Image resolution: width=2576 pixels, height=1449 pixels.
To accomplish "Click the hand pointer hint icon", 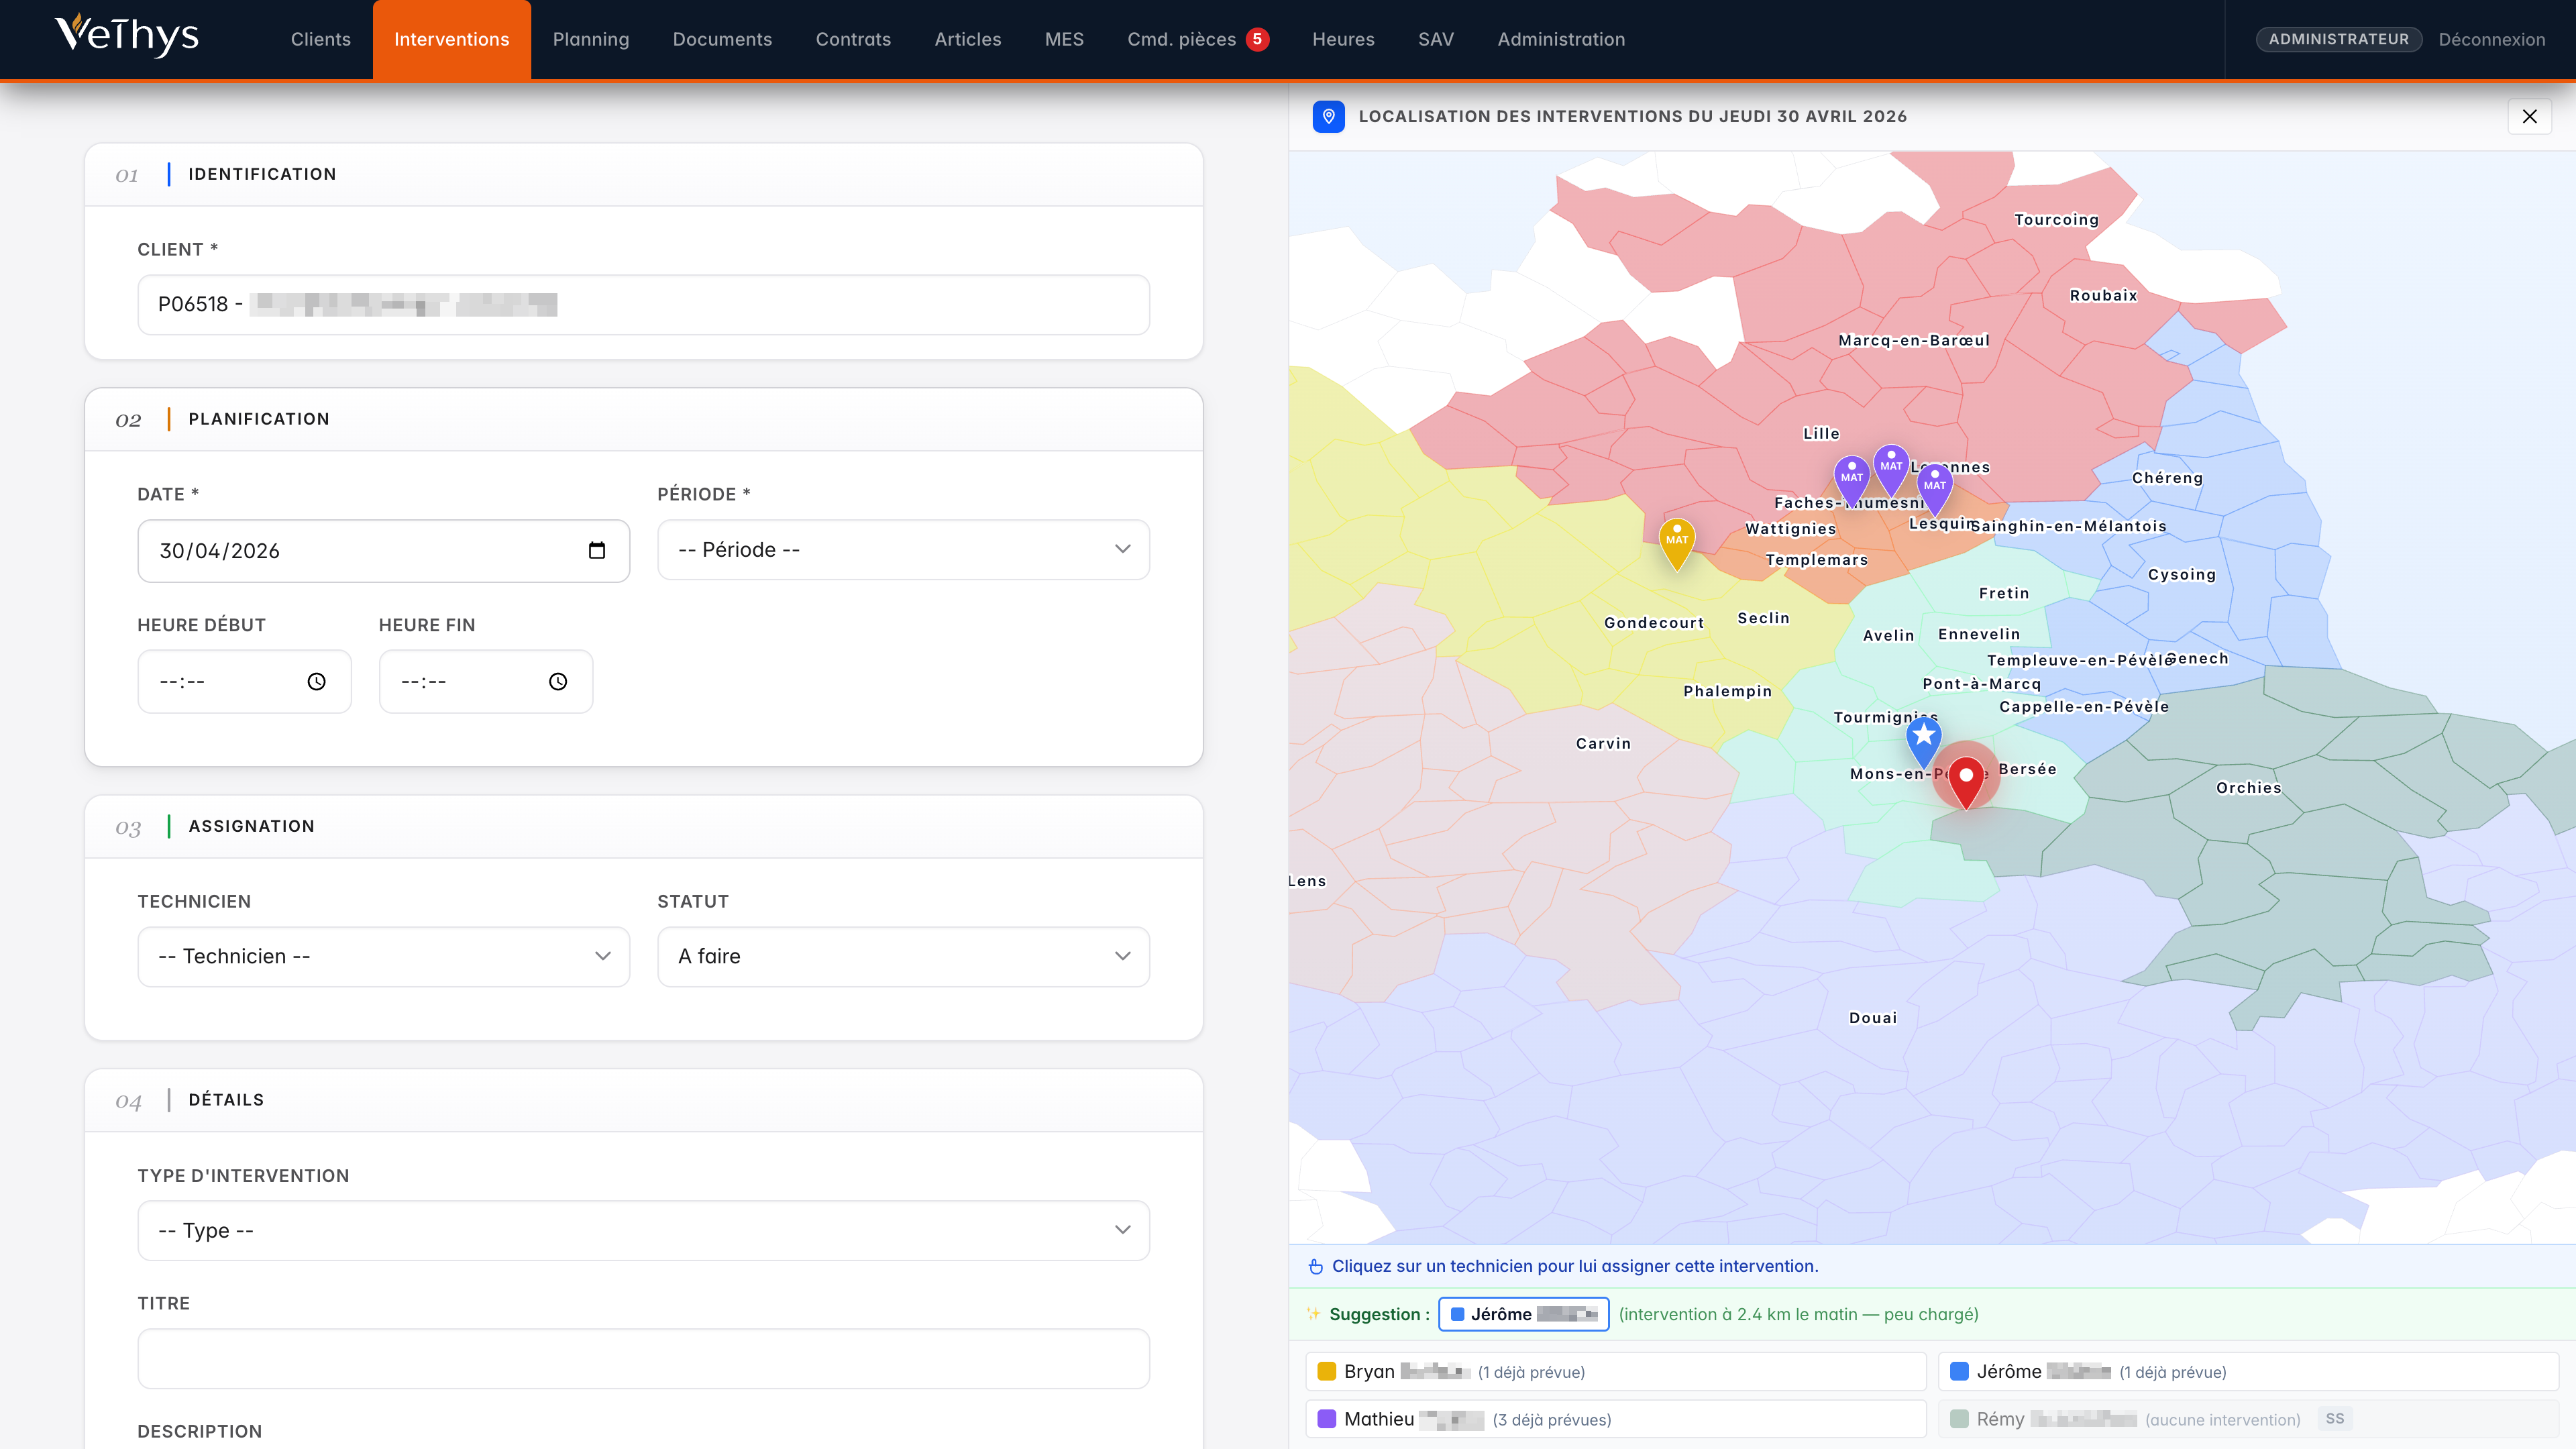I will pos(1316,1266).
